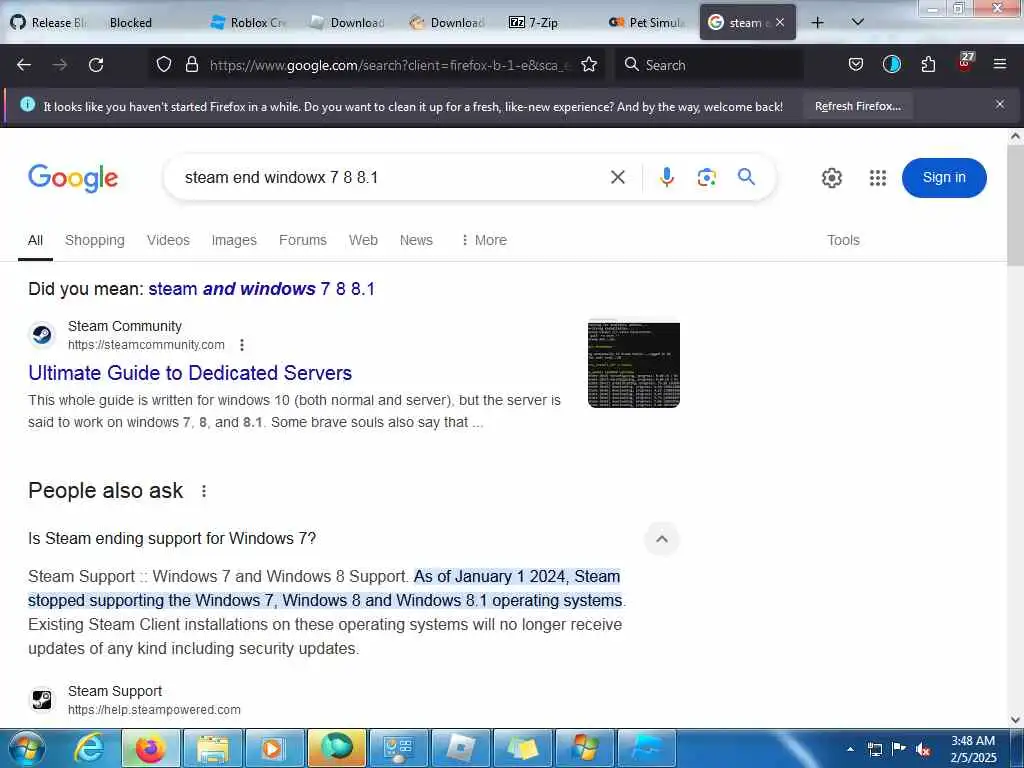Go back to the previous page

(x=24, y=65)
